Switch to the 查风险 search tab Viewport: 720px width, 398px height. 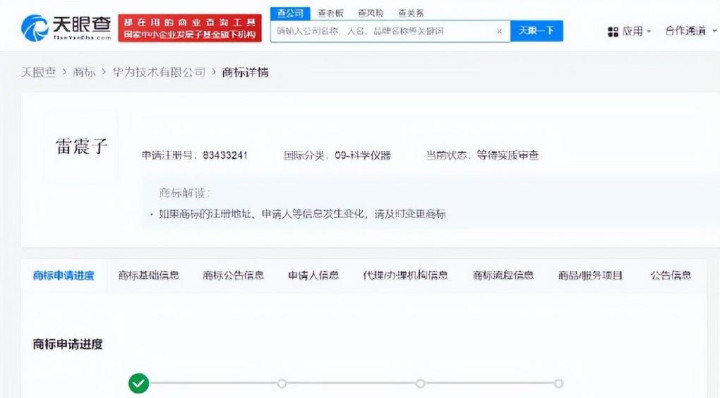[x=371, y=13]
